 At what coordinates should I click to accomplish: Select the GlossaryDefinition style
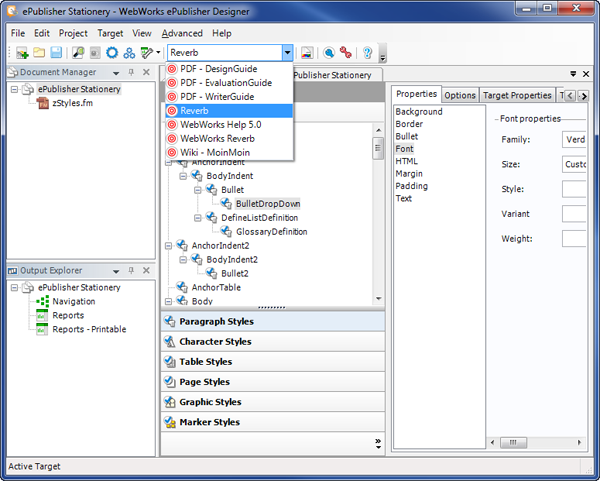(x=271, y=232)
